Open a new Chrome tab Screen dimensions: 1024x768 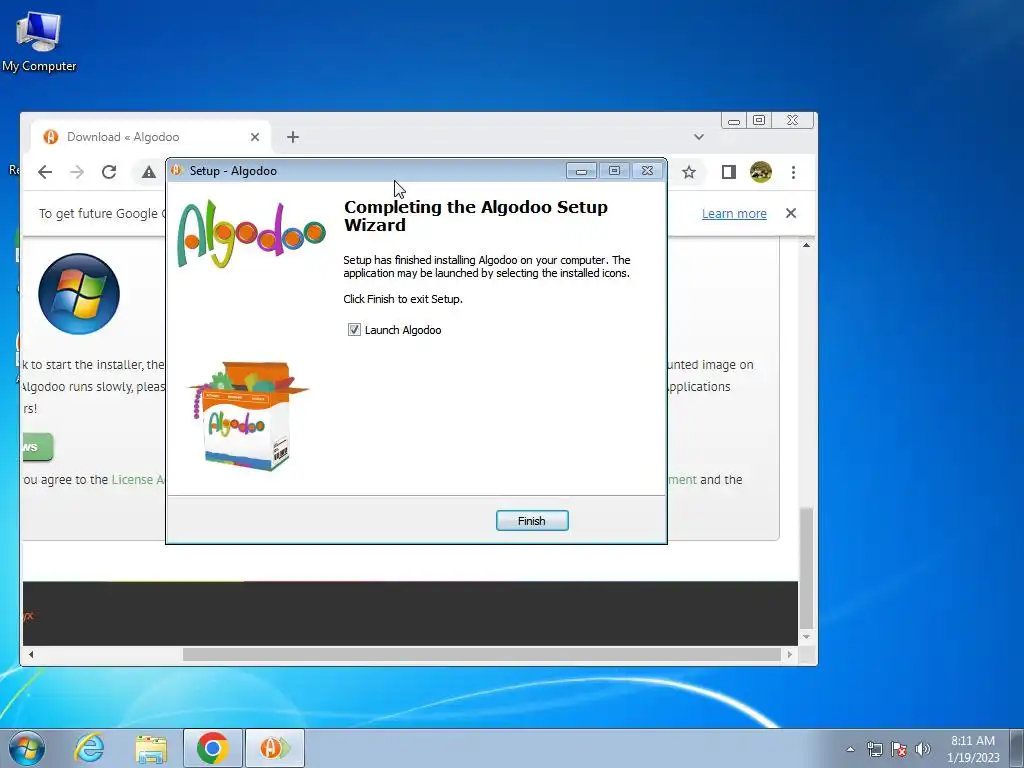pos(293,136)
